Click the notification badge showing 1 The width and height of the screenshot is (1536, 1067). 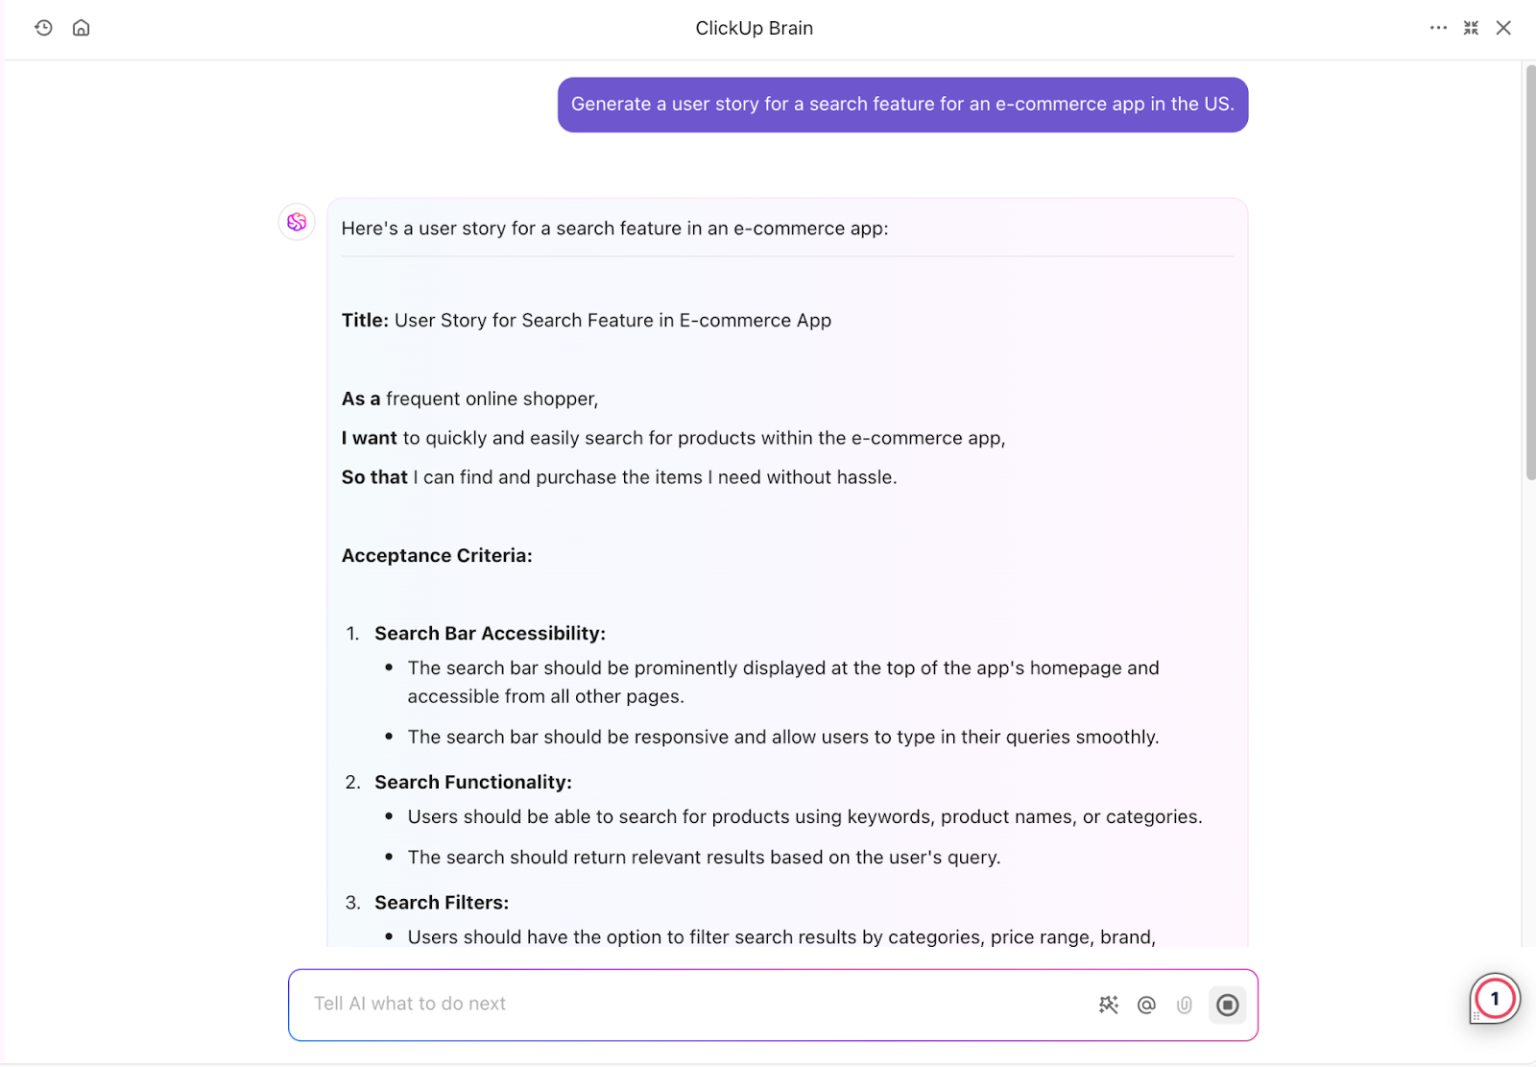click(x=1493, y=998)
